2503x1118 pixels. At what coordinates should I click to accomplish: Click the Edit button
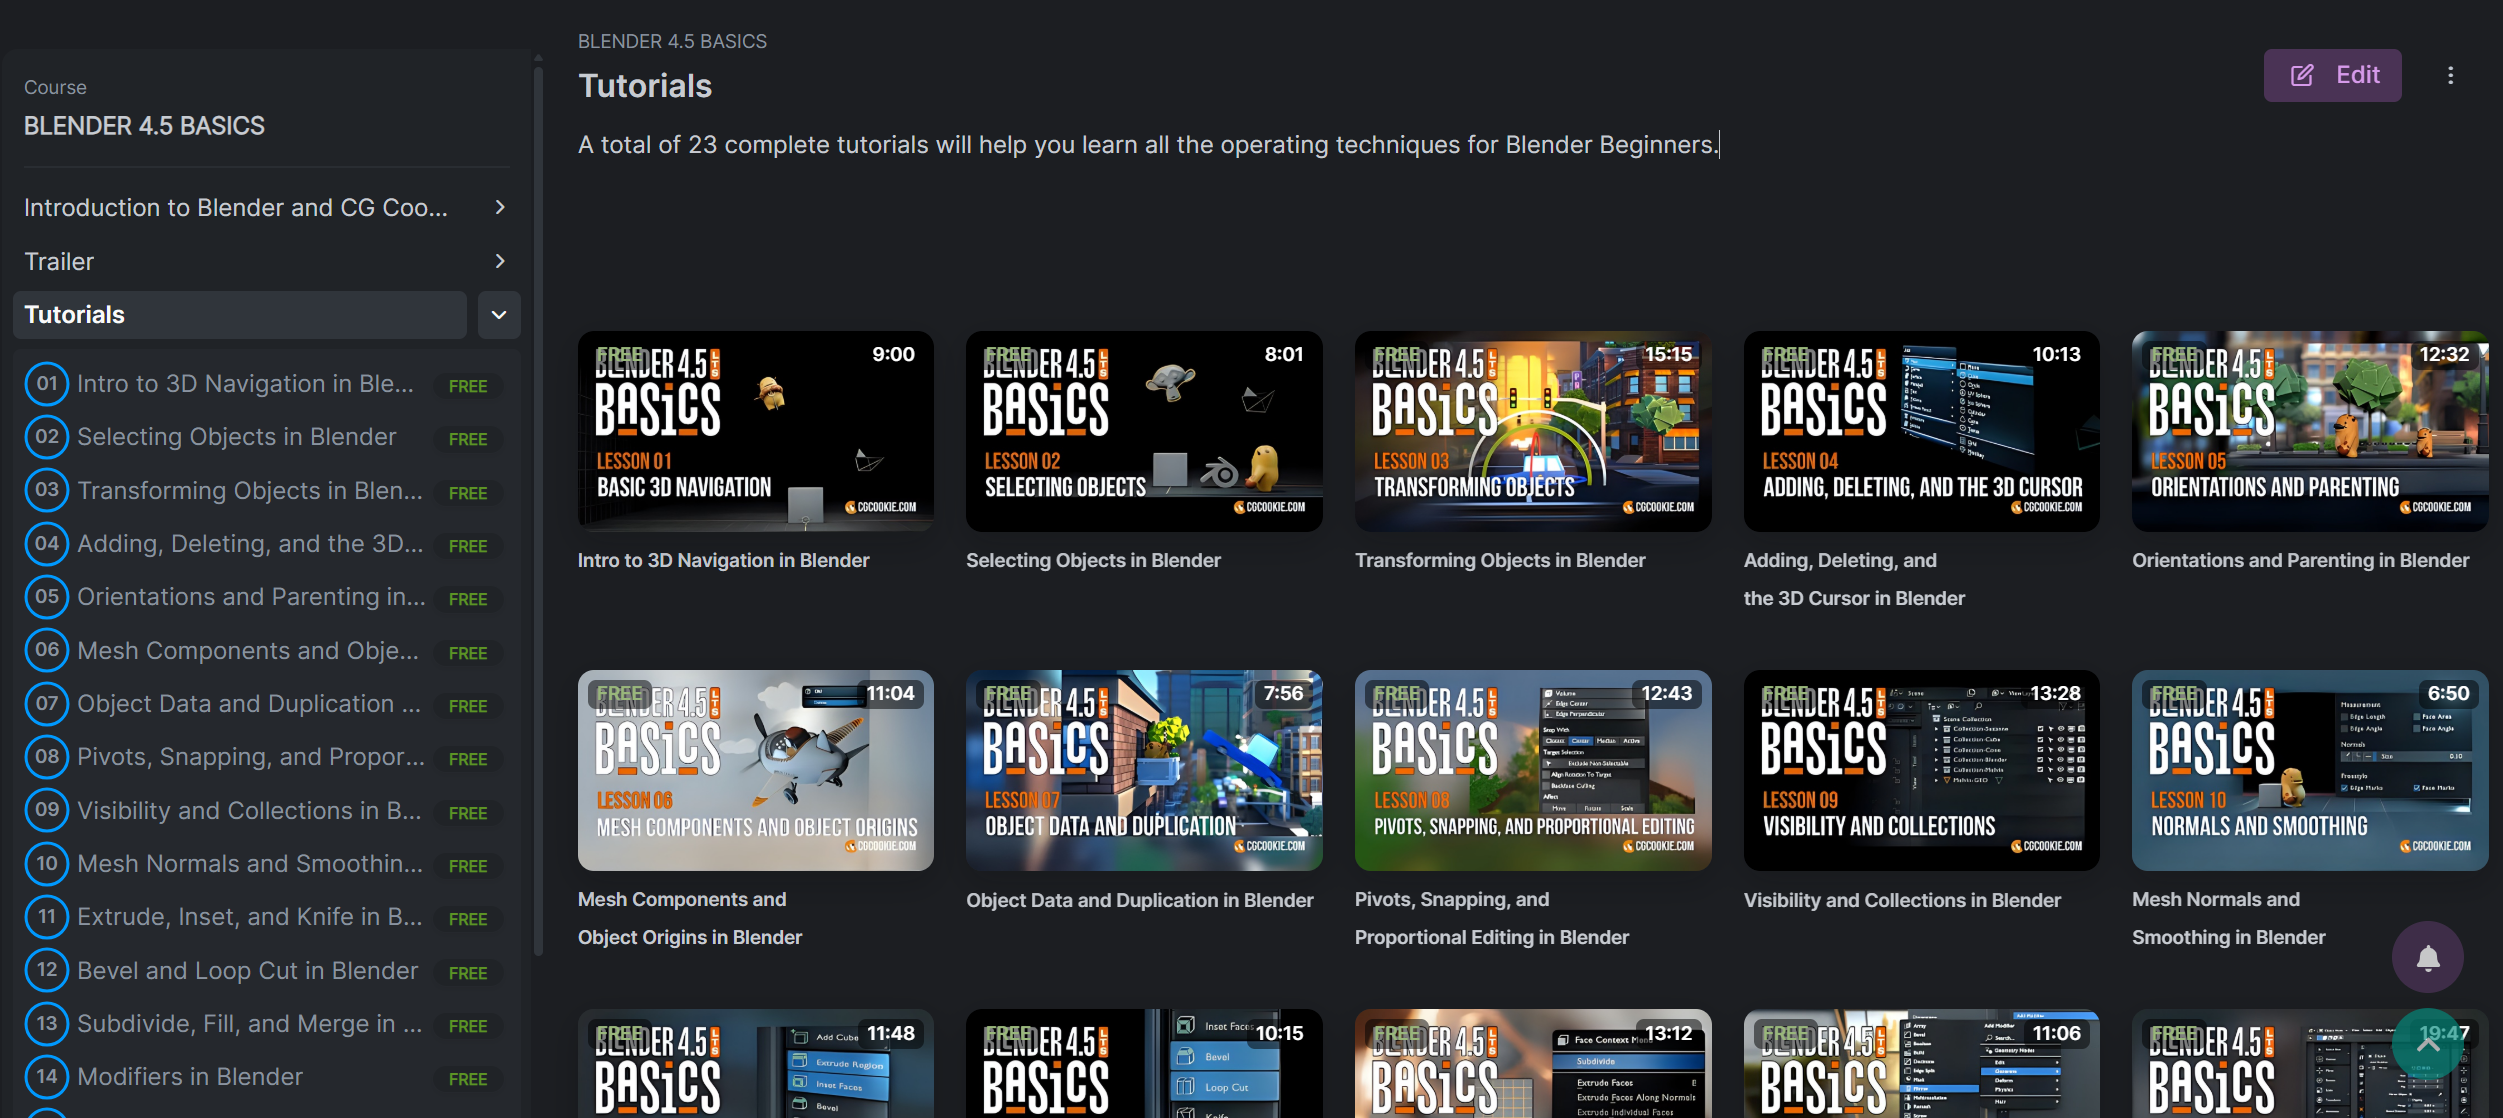[x=2332, y=75]
